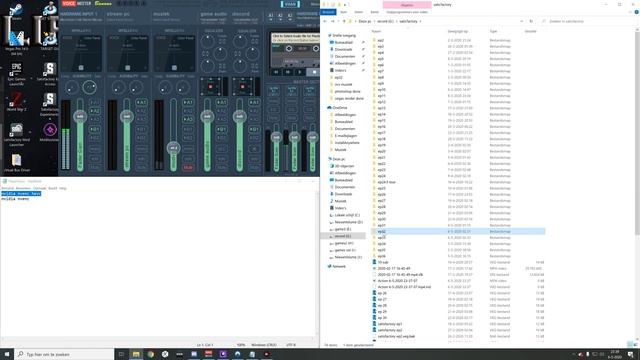Open Downloads under Snelle toegang

(x=343, y=49)
